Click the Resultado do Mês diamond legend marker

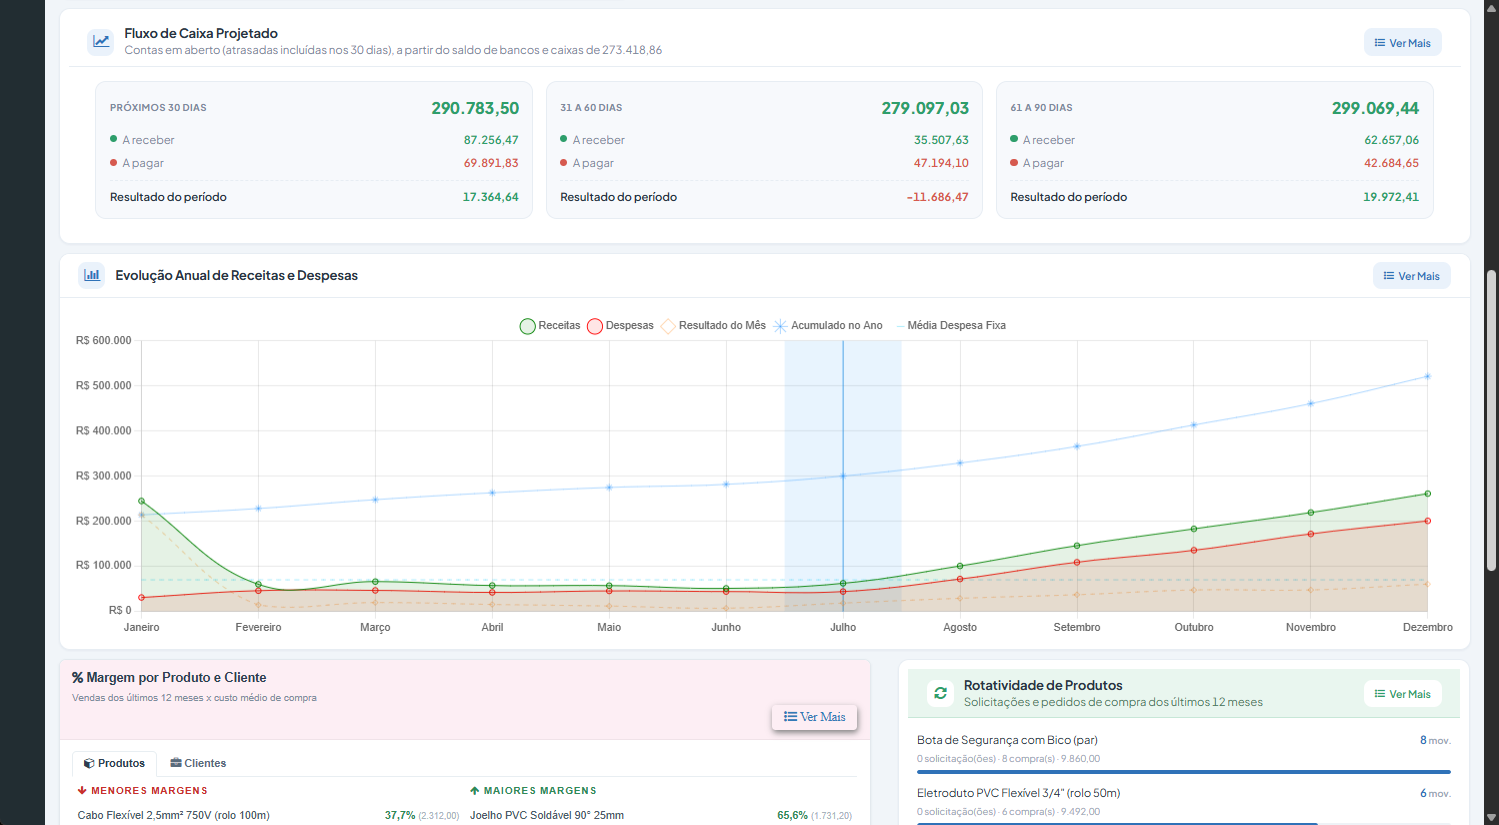tap(668, 326)
